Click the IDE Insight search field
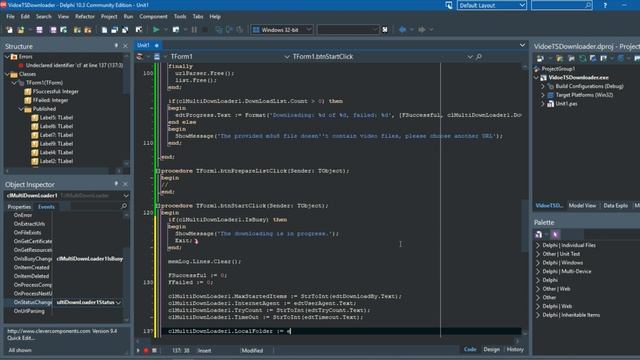 (561, 5)
